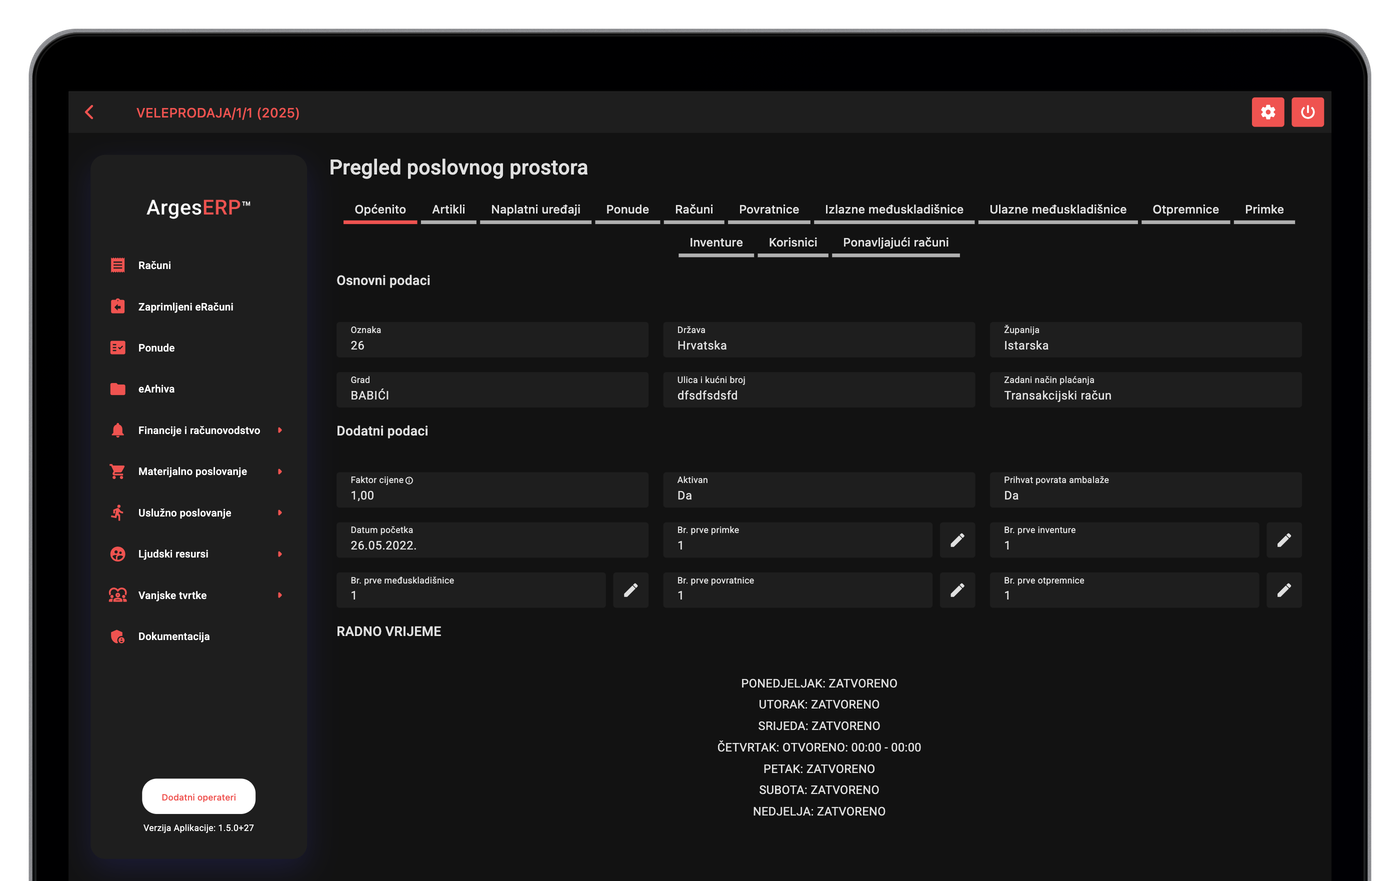Screen dimensions: 1400x881
Task: Click pencil next to Br. prve povratnice
Action: point(957,590)
